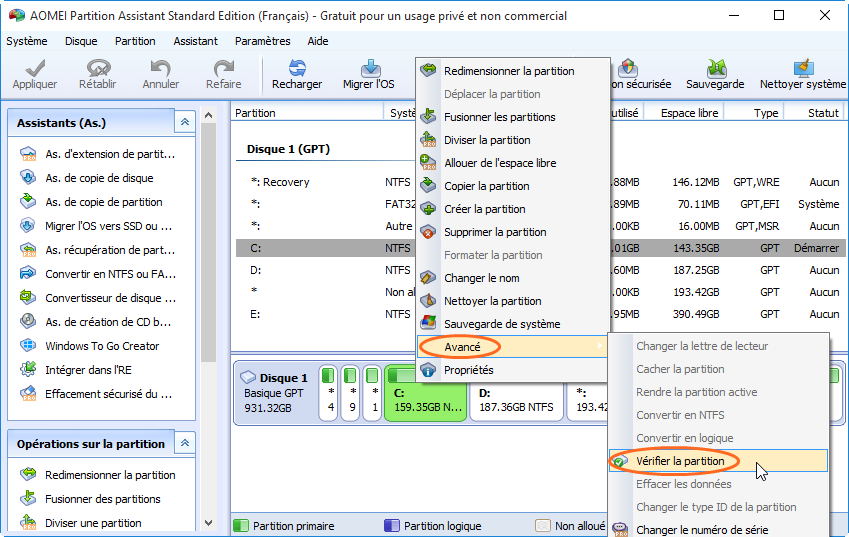Open the Disque menu

81,41
